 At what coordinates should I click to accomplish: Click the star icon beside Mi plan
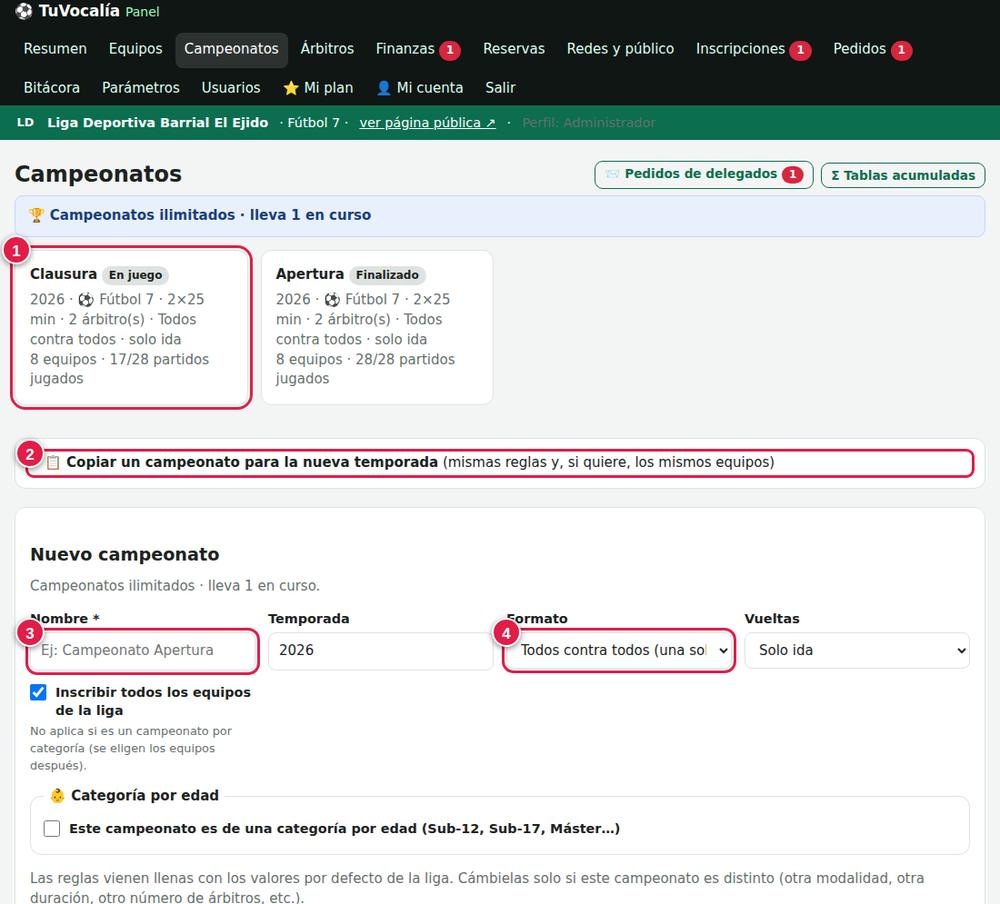coord(291,88)
